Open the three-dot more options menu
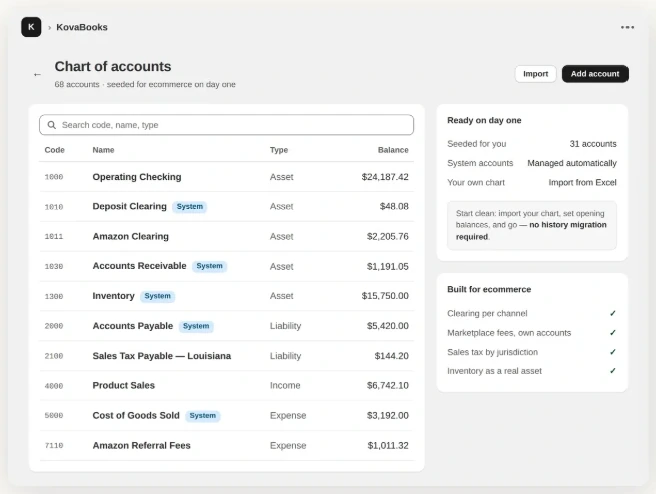The width and height of the screenshot is (656, 494). [x=627, y=27]
